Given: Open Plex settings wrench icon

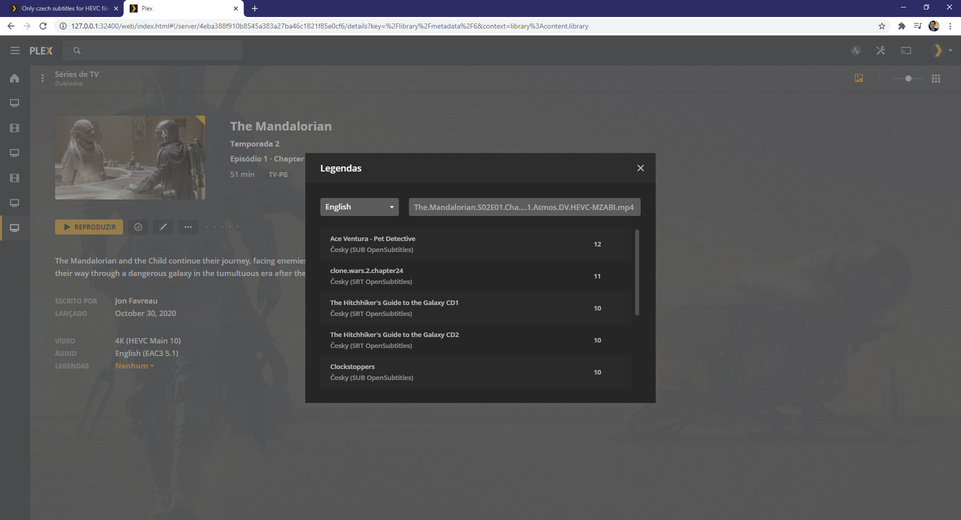Looking at the screenshot, I should tap(881, 51).
